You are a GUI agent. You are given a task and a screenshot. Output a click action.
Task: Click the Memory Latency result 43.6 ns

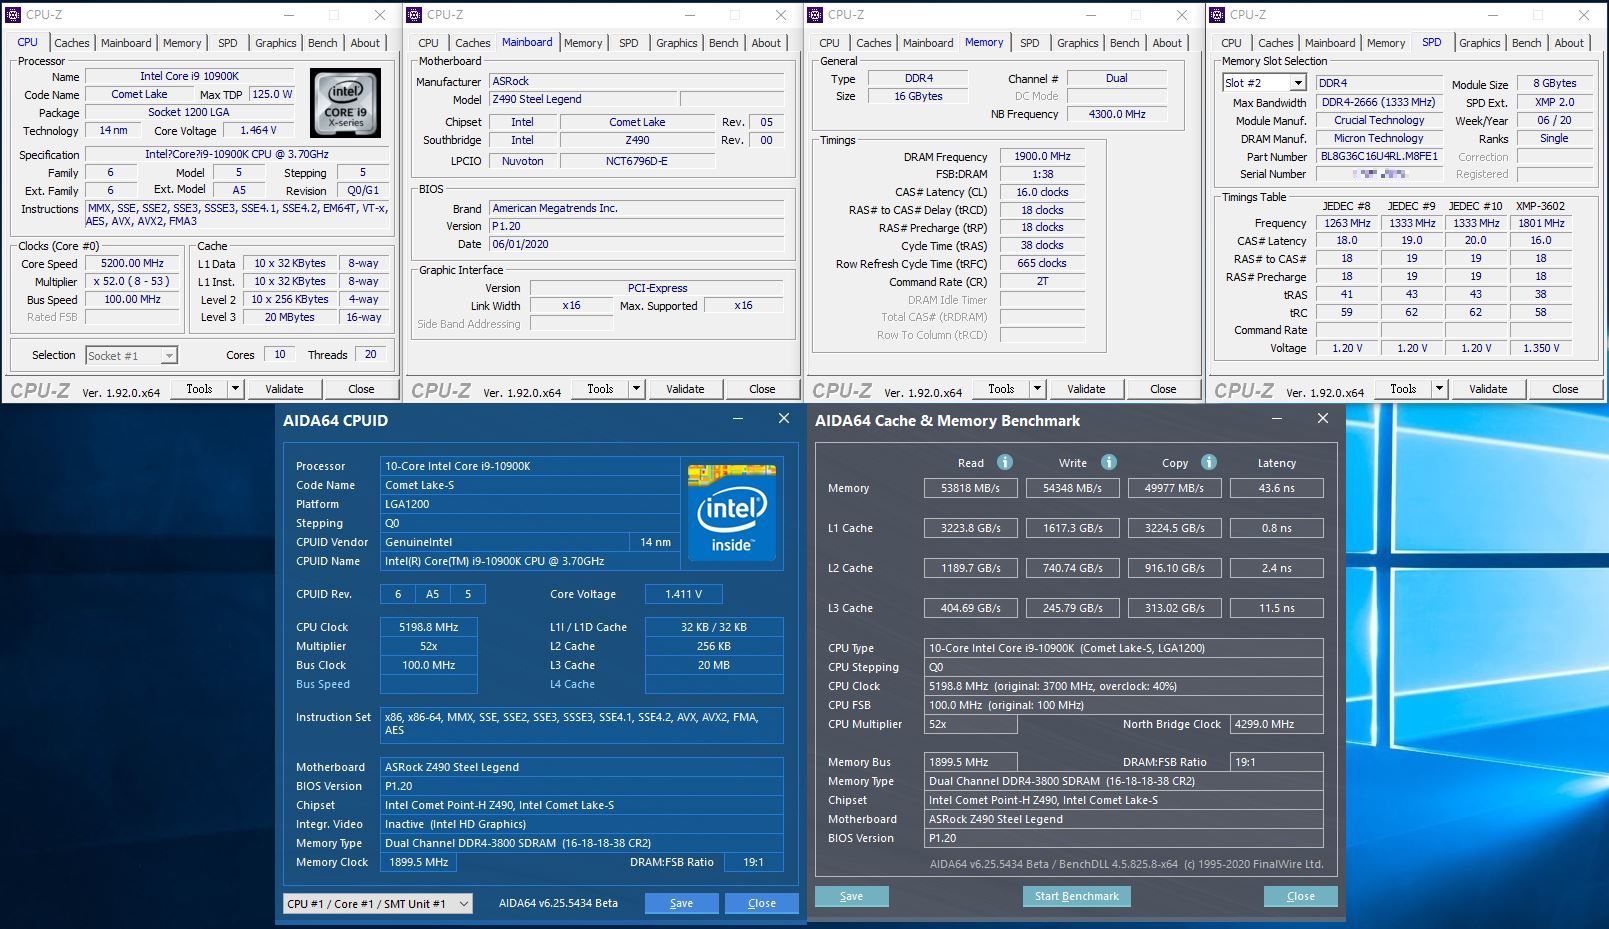tap(1277, 488)
